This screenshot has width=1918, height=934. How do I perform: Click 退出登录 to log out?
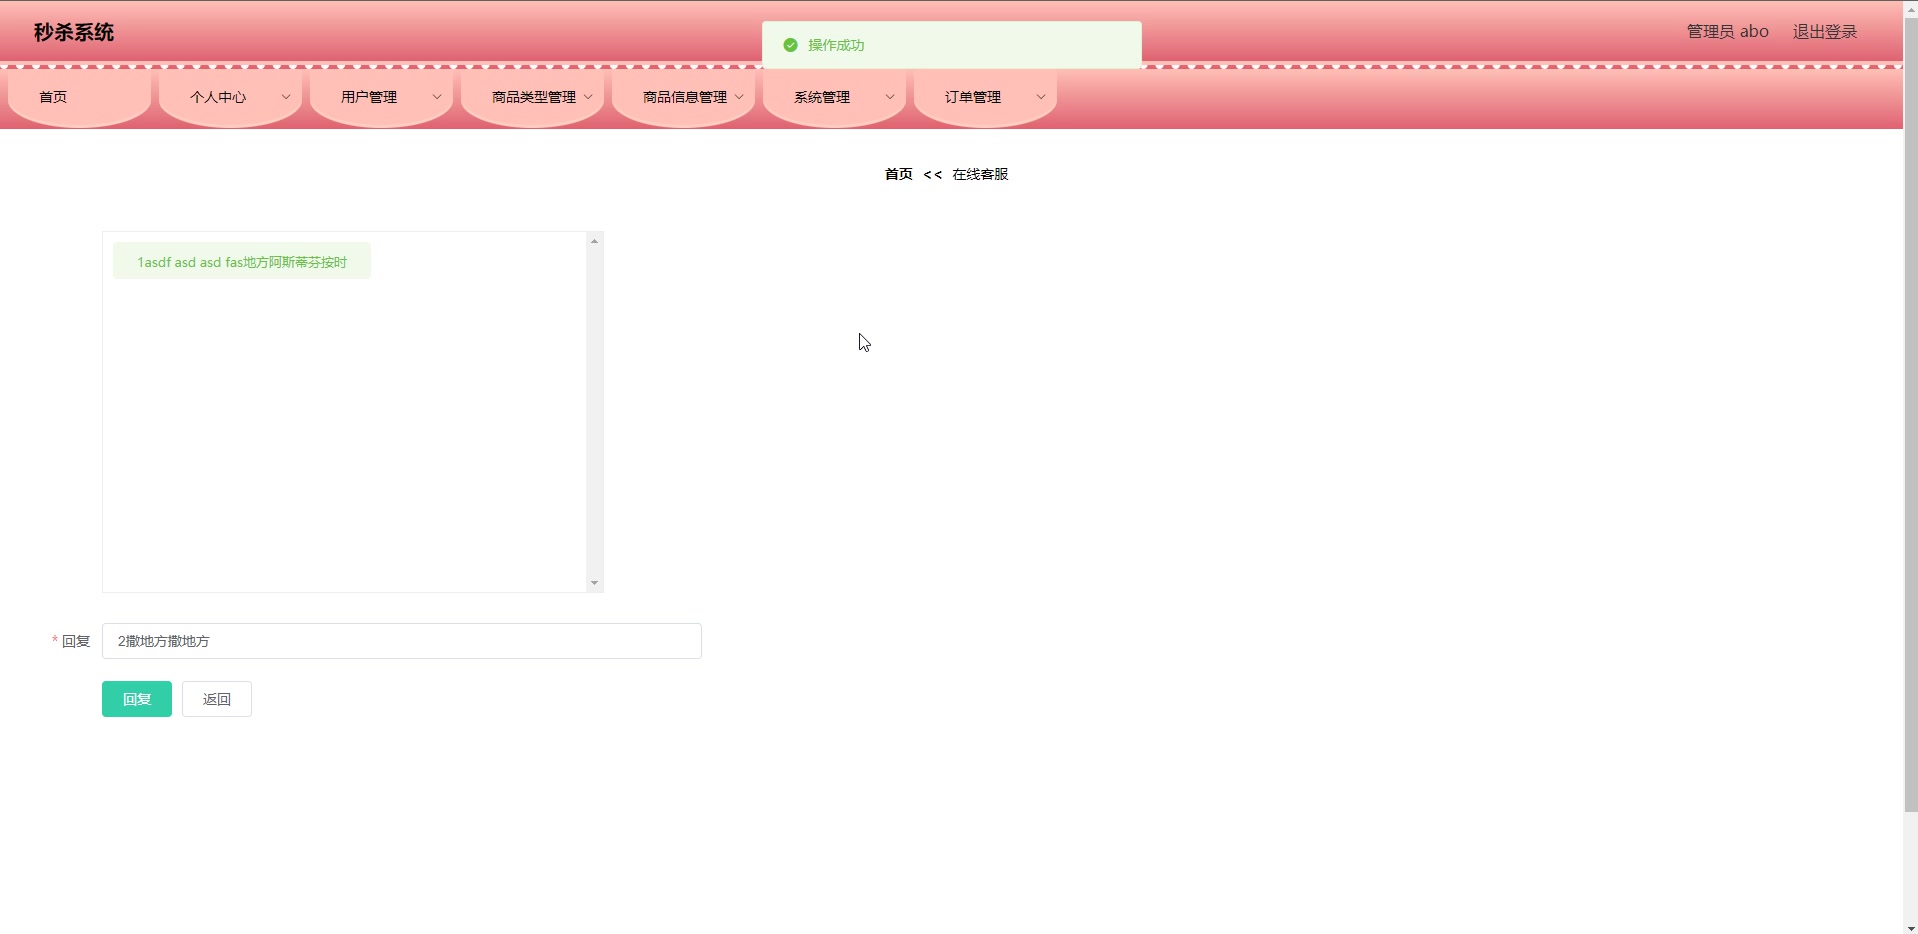click(1823, 31)
